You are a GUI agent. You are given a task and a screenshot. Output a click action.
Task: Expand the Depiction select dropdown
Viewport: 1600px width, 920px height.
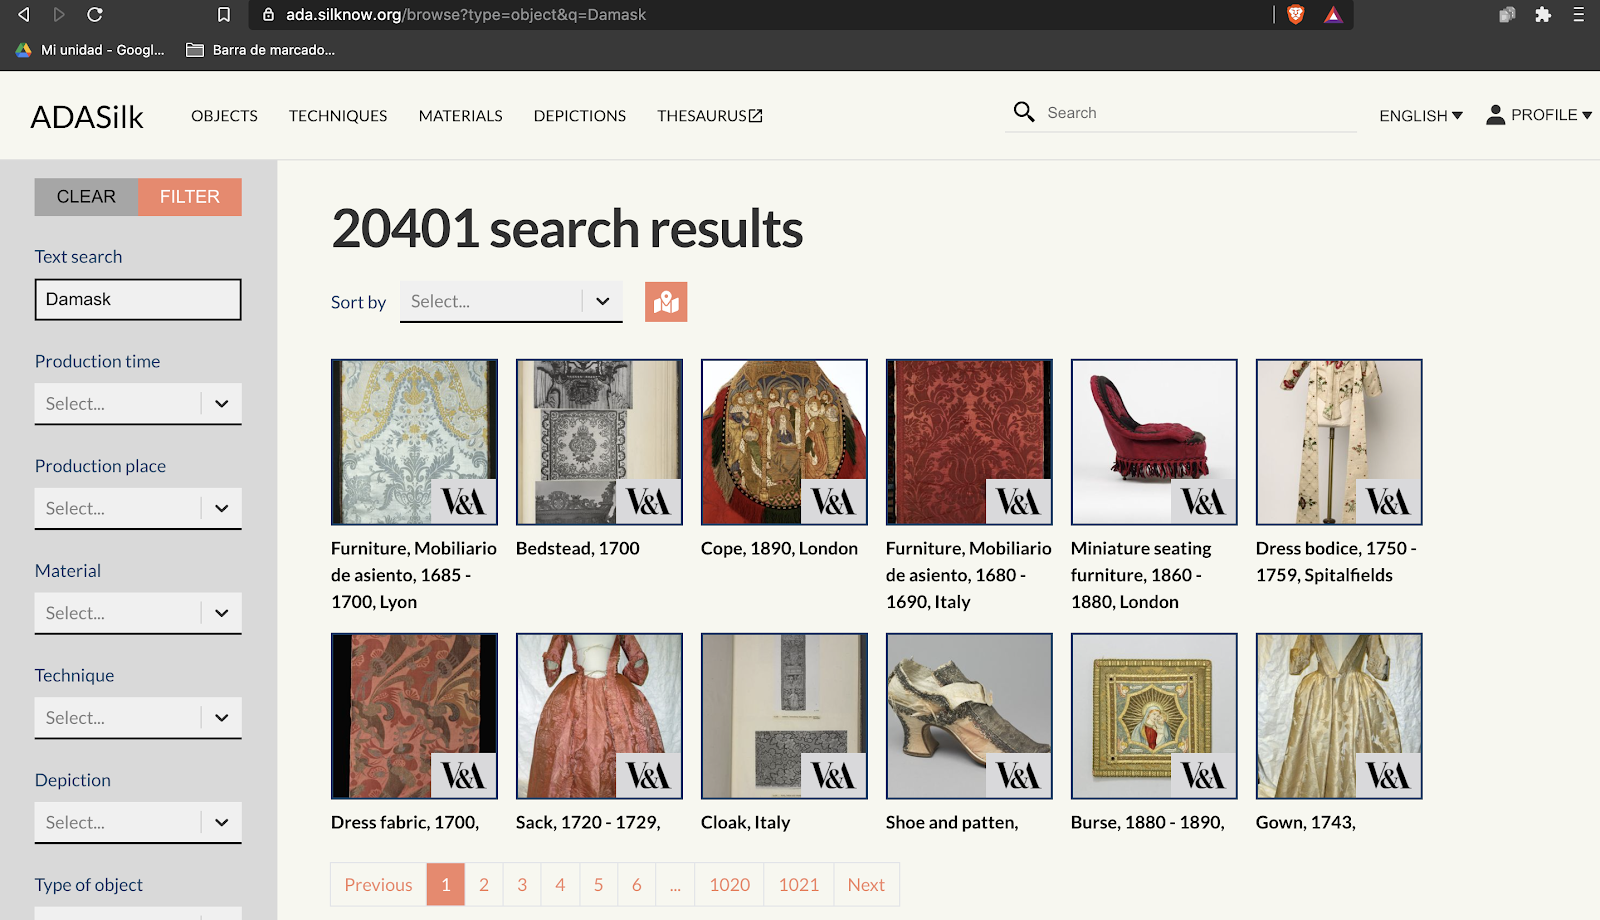pos(138,823)
